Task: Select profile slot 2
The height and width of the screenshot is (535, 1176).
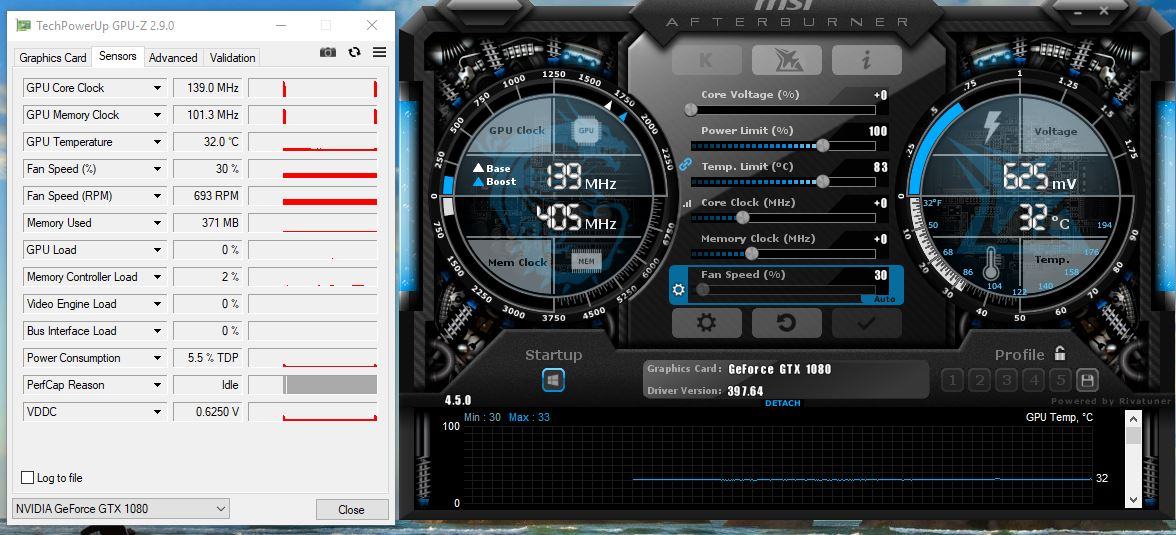Action: (980, 380)
